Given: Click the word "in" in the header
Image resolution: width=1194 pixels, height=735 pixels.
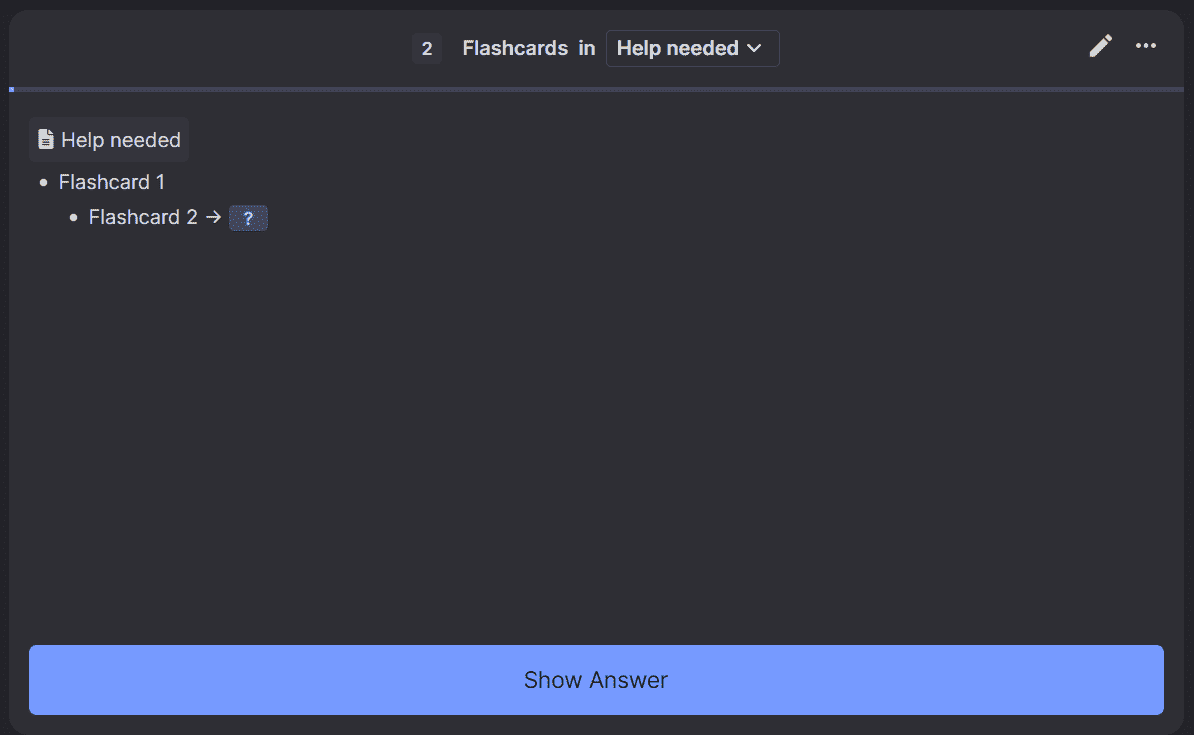Looking at the screenshot, I should [587, 48].
